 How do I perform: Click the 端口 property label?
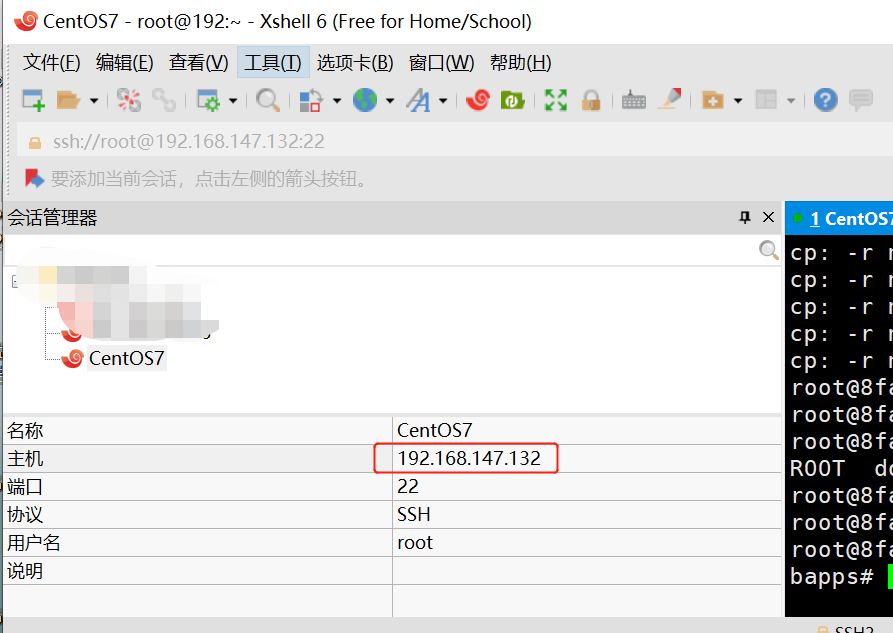(25, 486)
